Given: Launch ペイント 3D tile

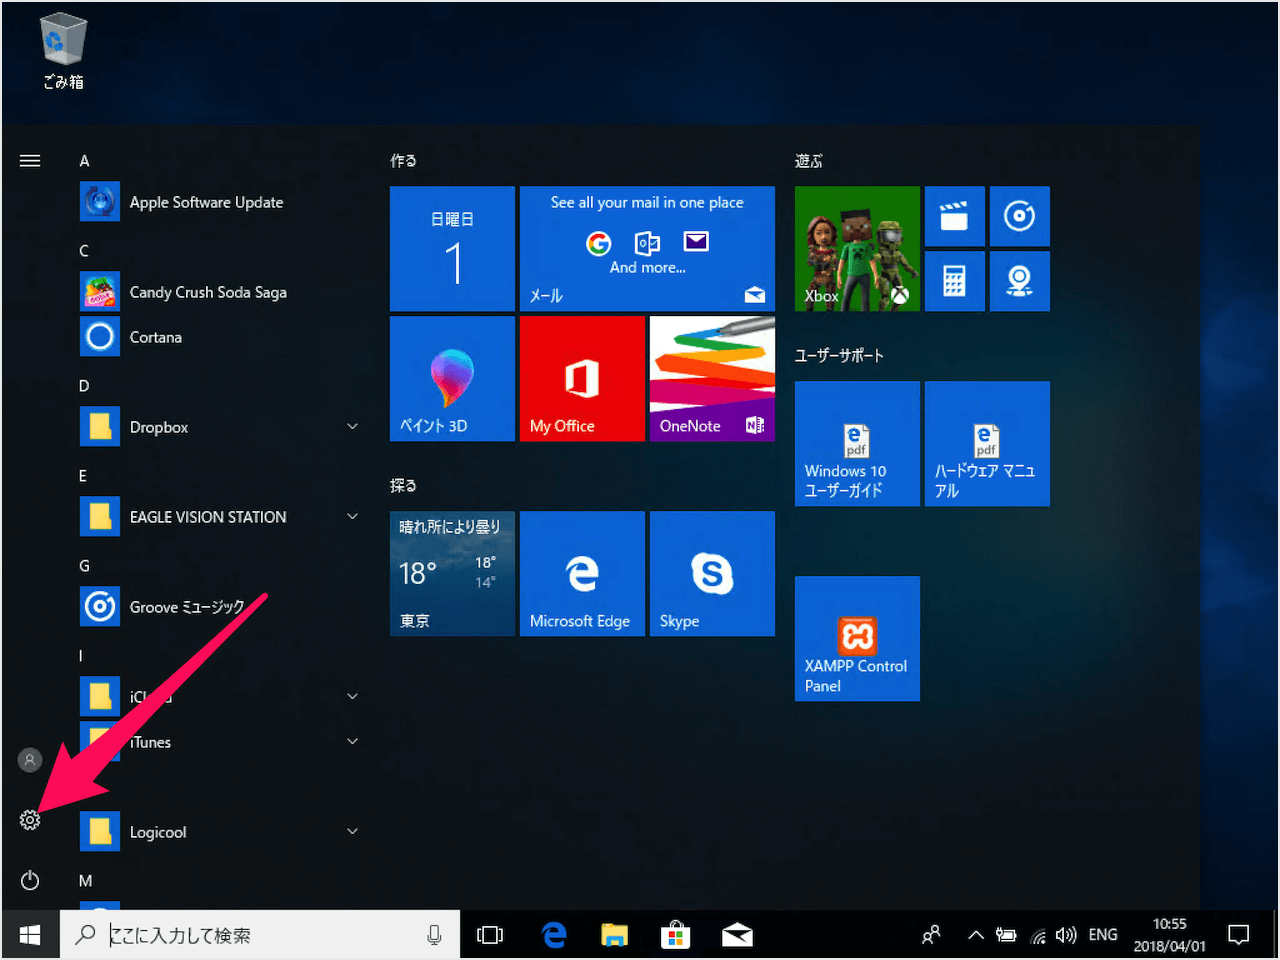Looking at the screenshot, I should click(x=452, y=378).
